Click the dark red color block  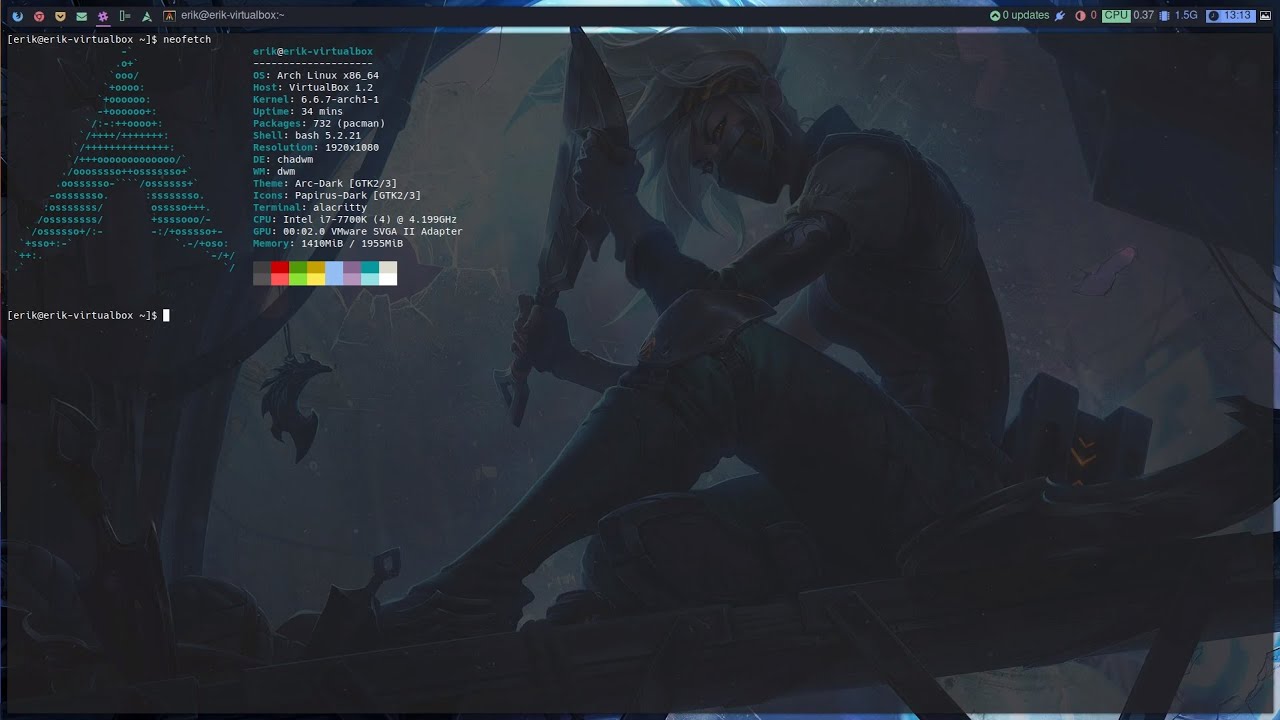(x=280, y=267)
